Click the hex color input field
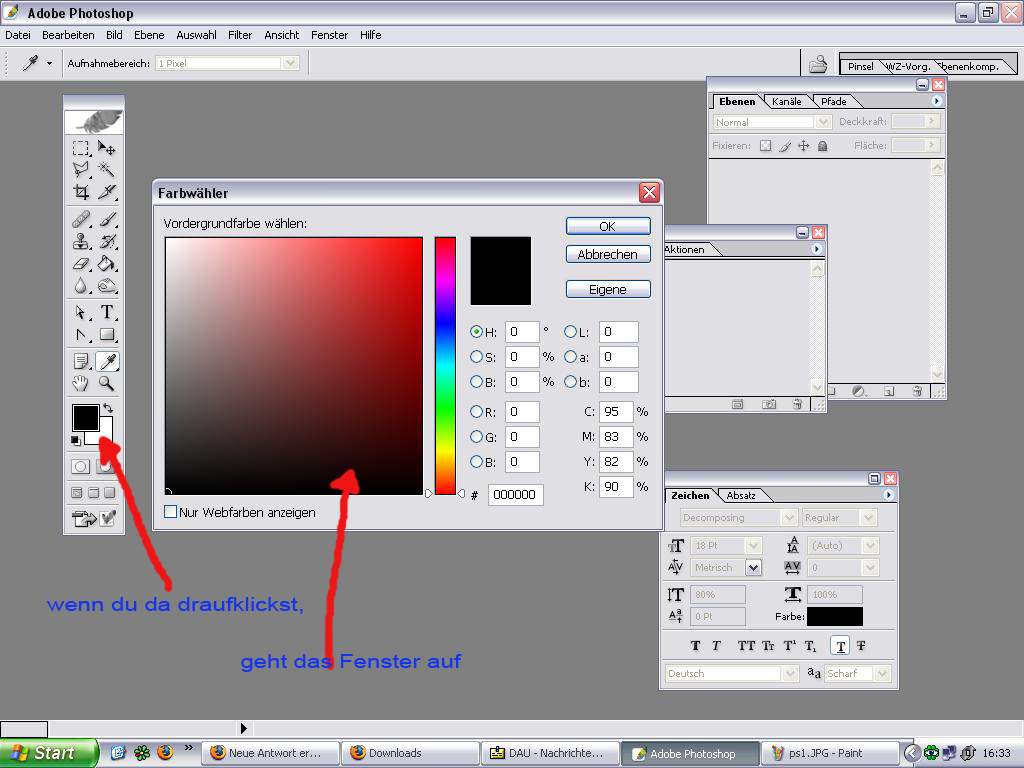 516,495
